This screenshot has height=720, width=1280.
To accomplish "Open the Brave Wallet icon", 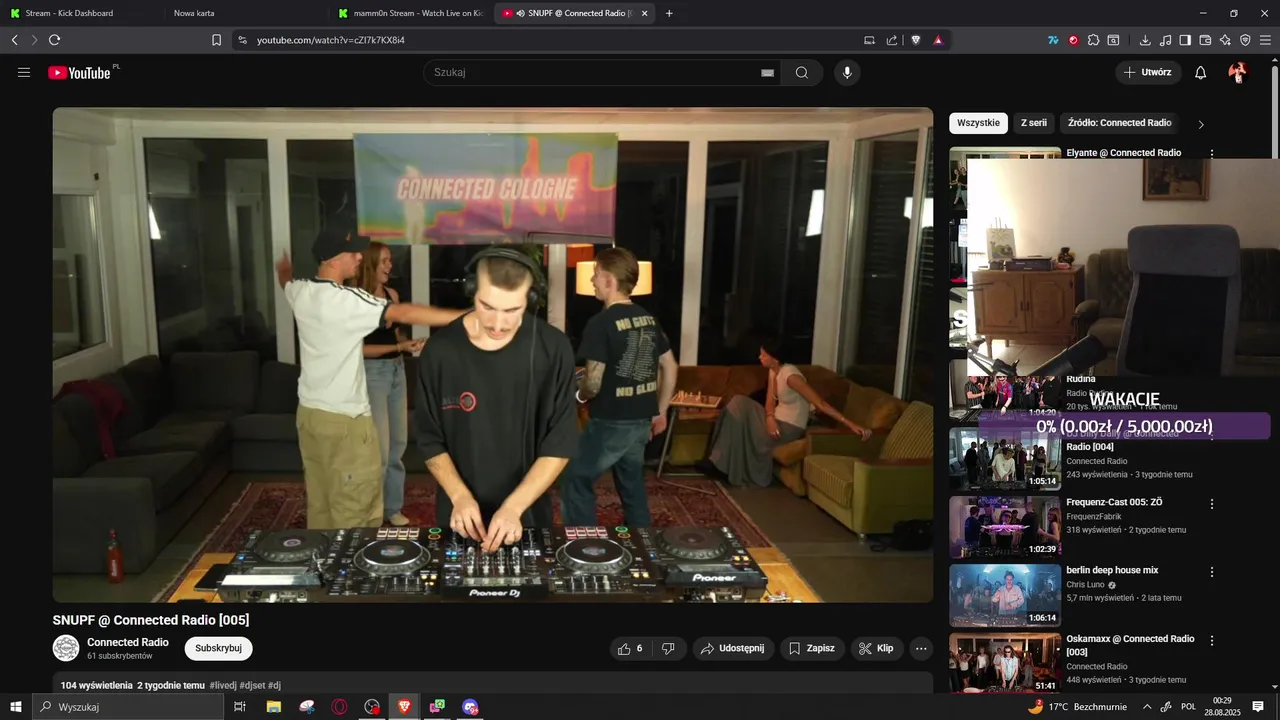I will click(x=1205, y=40).
